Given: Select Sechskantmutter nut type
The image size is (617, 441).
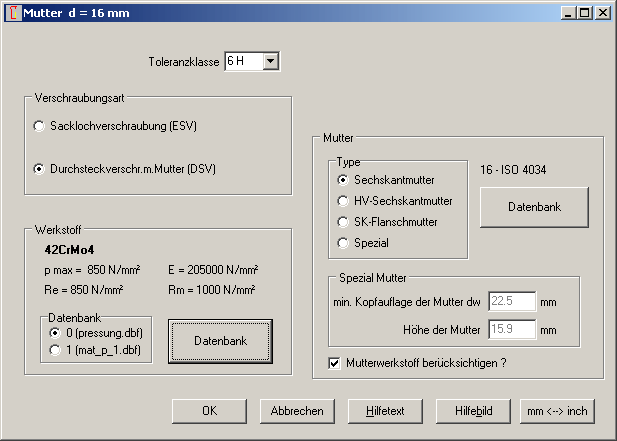Looking at the screenshot, I should pos(344,180).
